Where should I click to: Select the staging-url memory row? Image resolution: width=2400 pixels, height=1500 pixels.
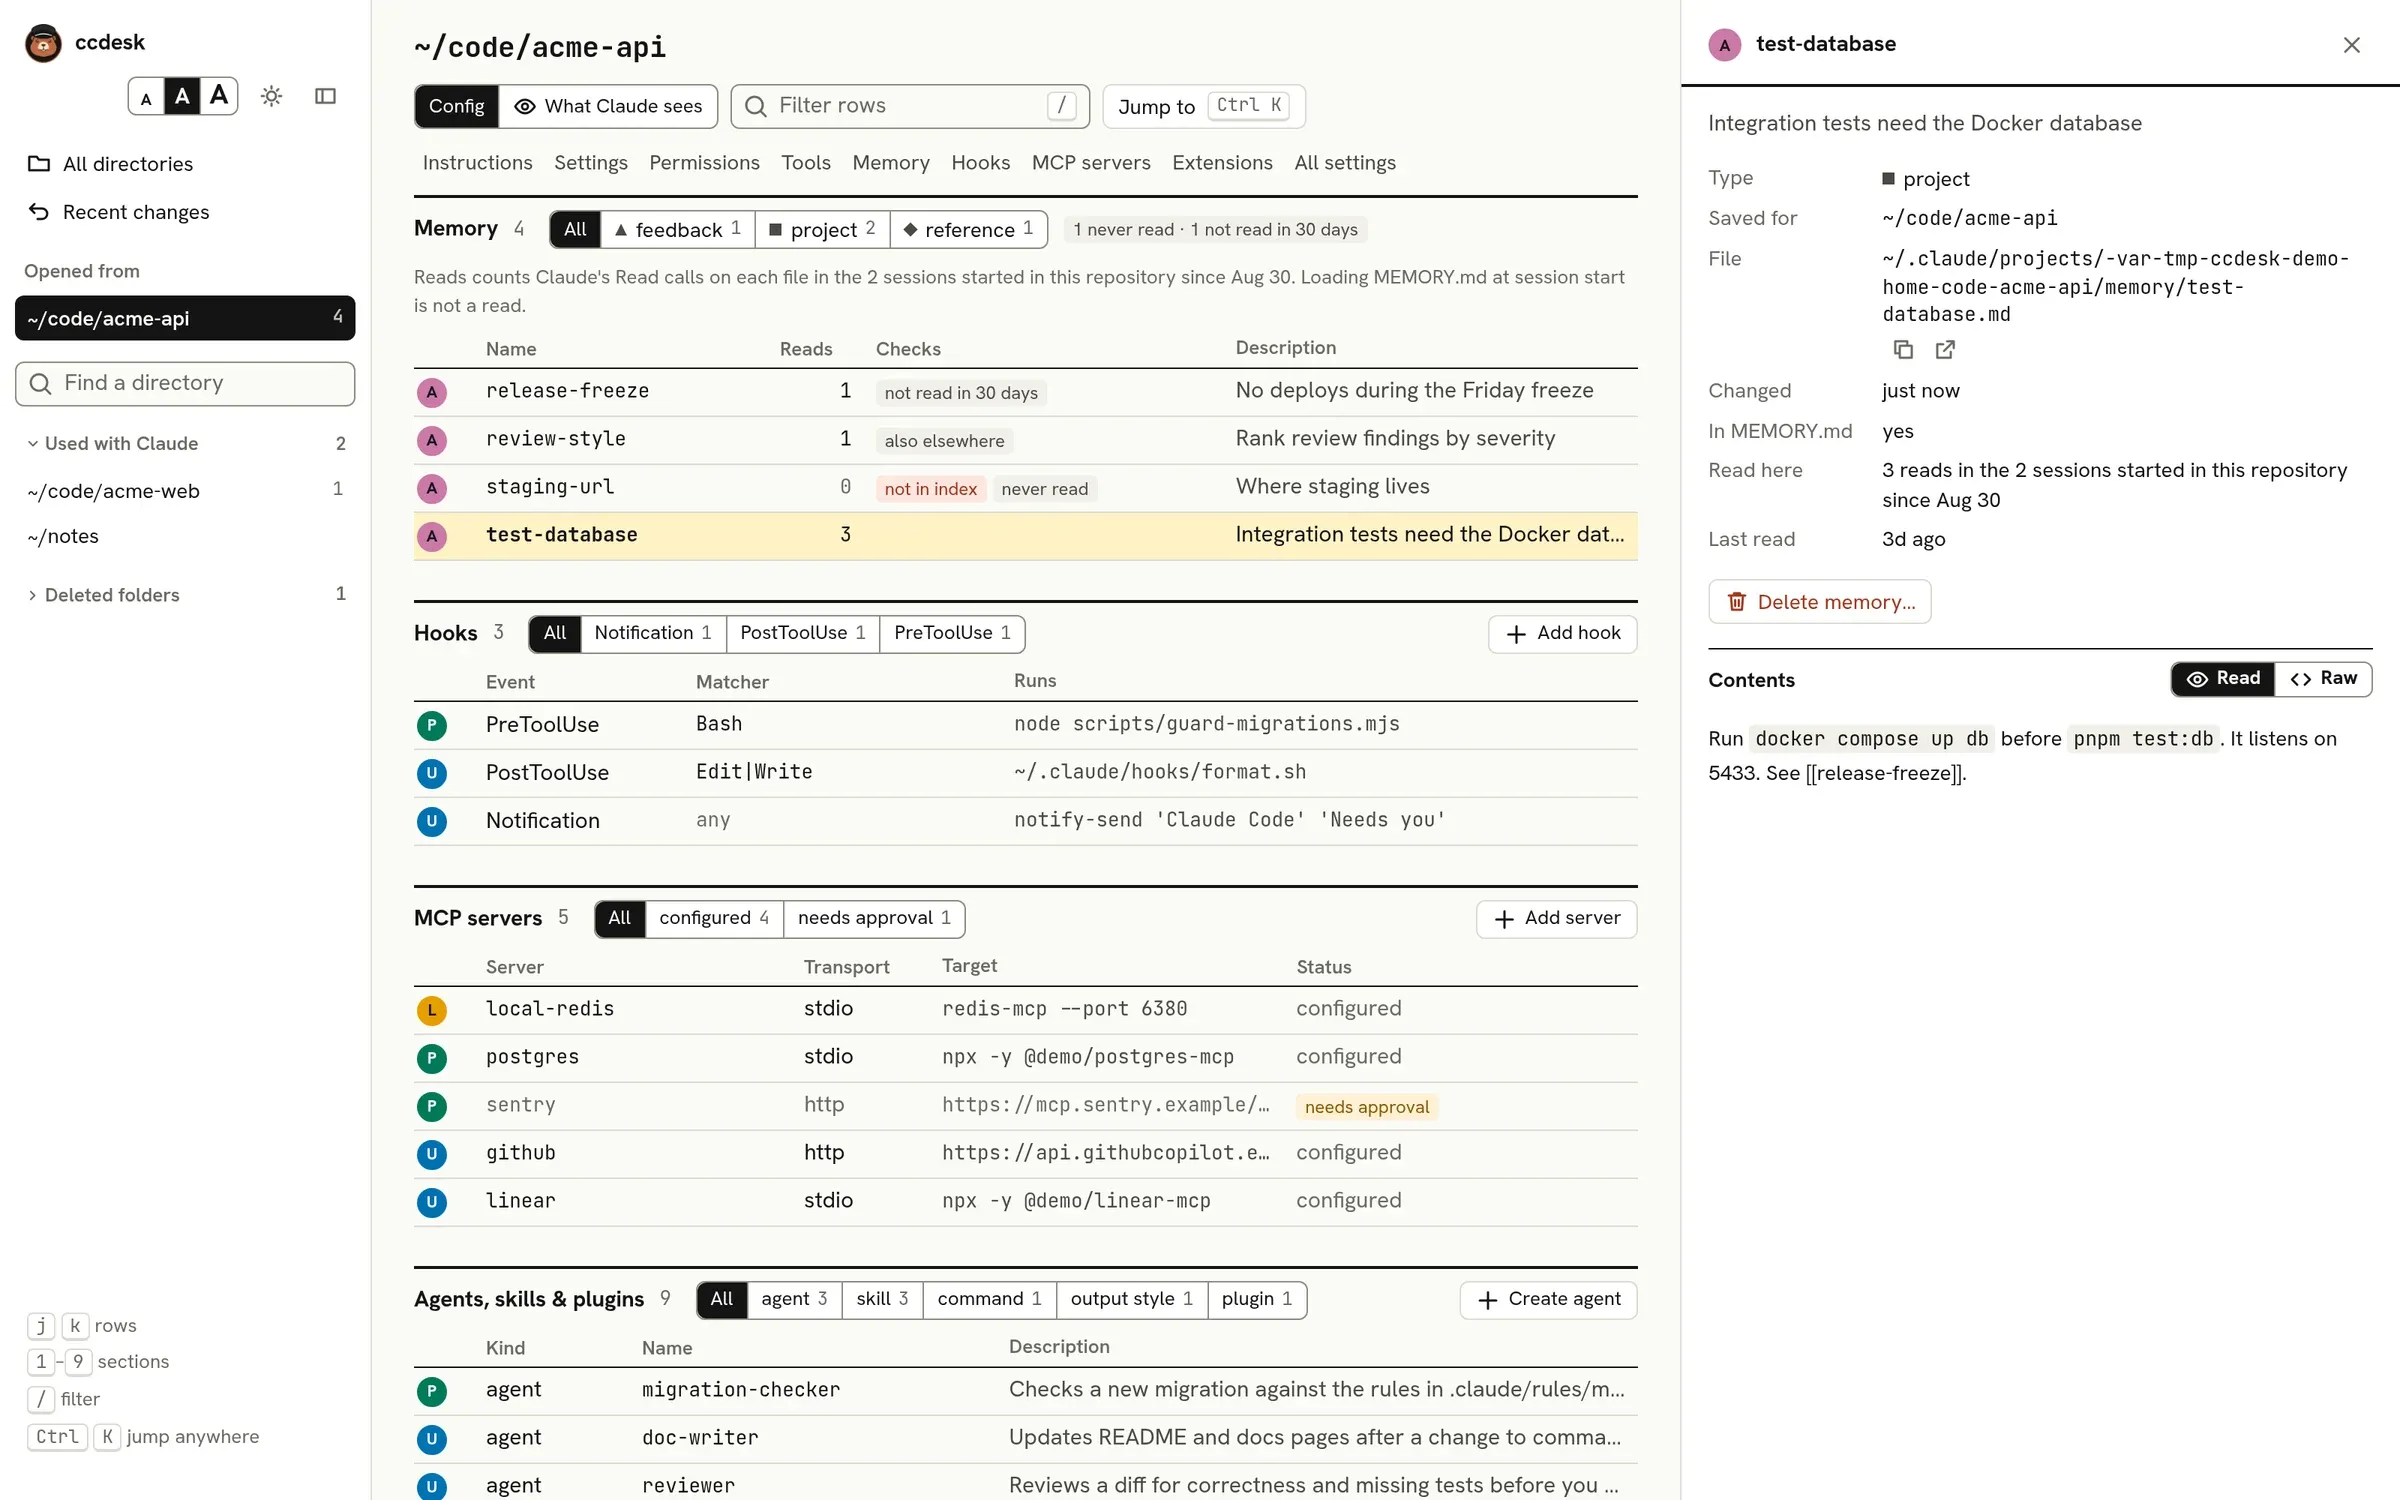[1025, 488]
